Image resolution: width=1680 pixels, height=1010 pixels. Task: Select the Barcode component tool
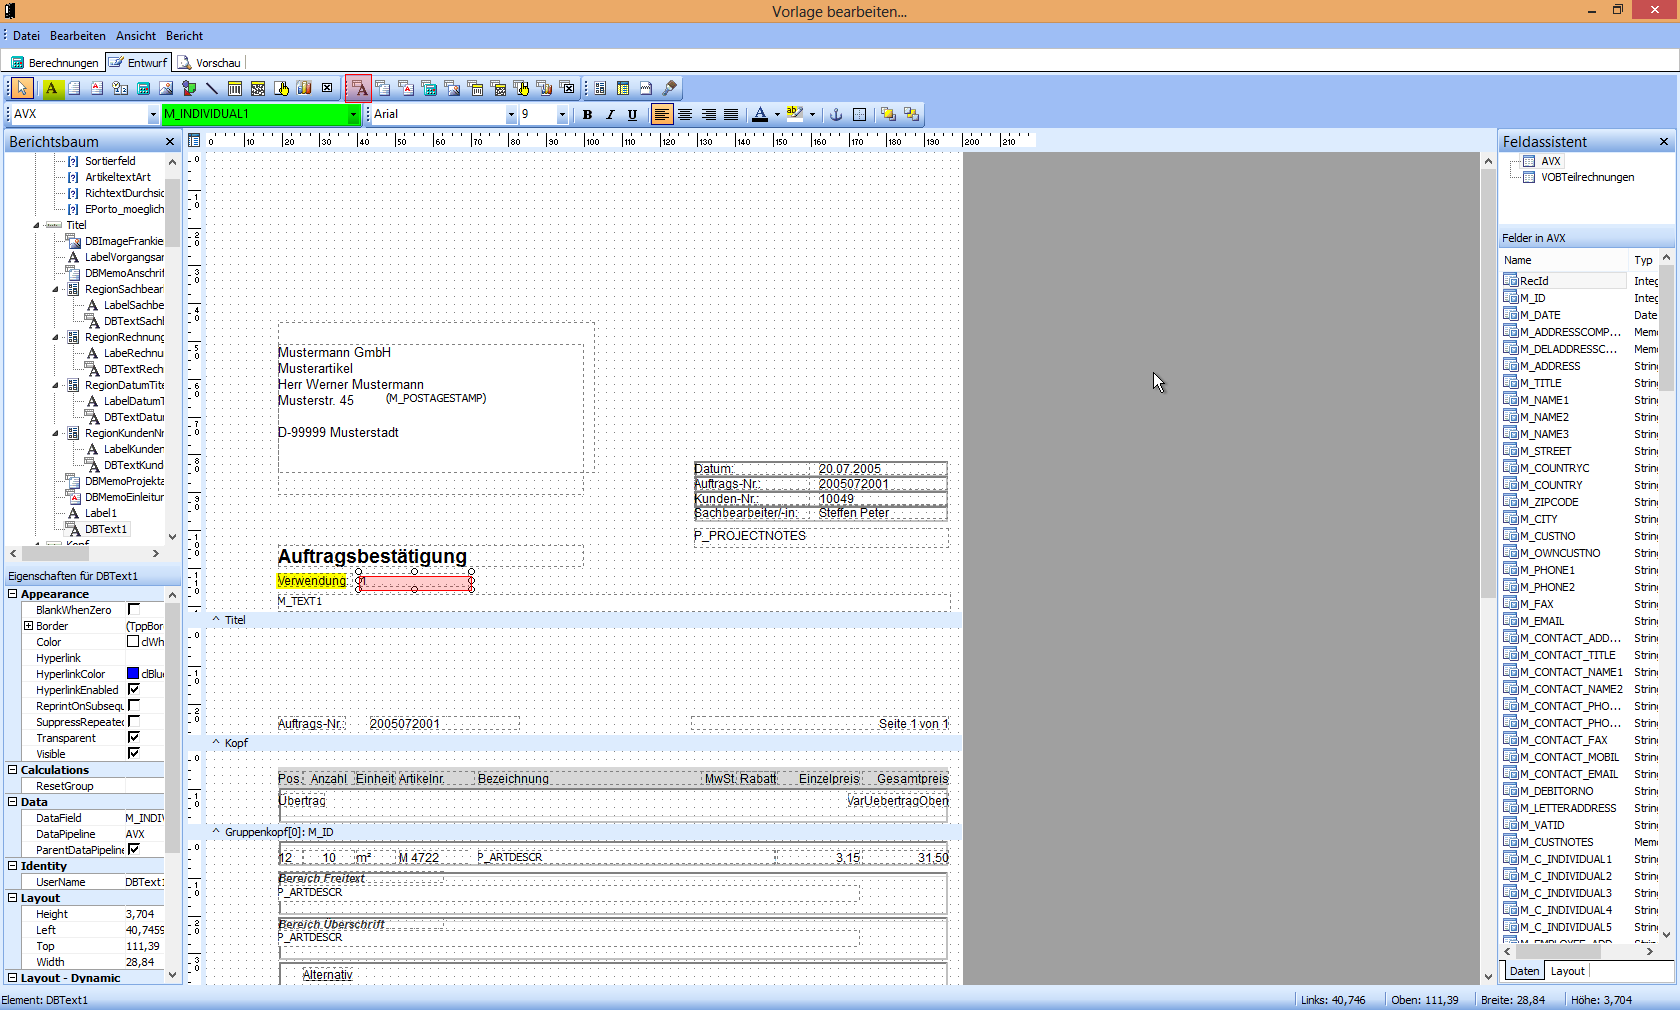click(235, 88)
